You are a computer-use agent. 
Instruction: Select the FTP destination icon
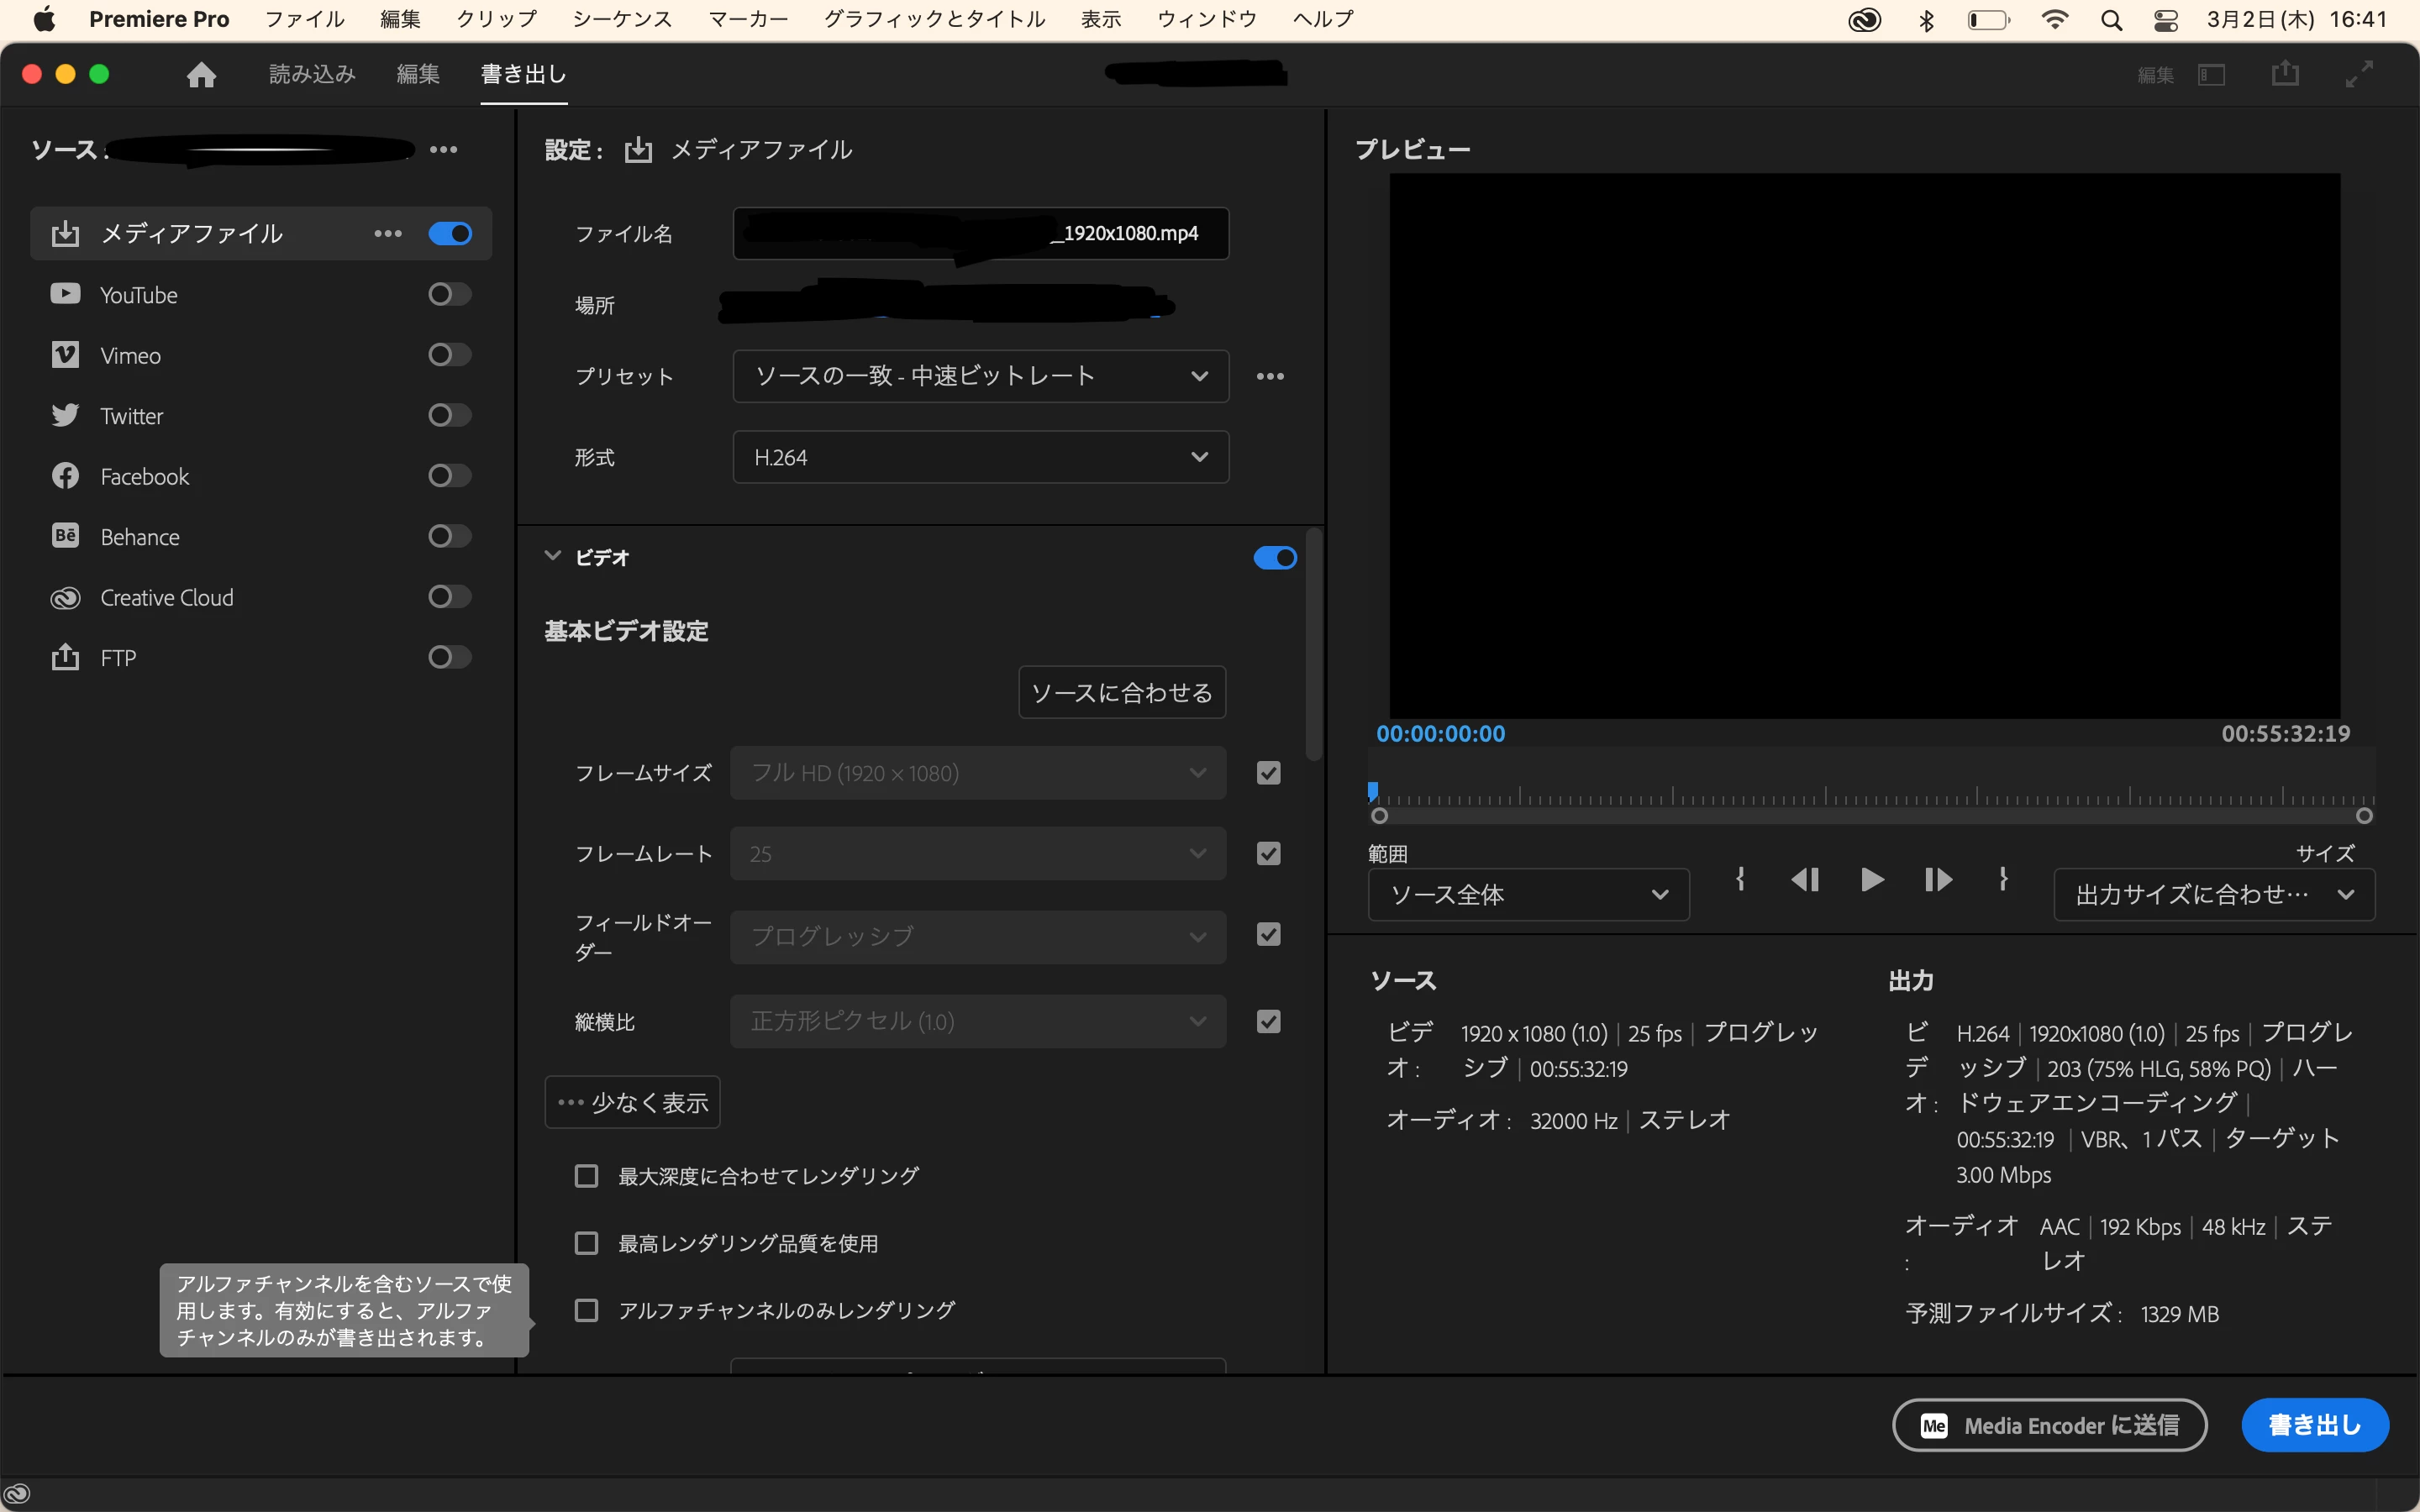tap(64, 657)
